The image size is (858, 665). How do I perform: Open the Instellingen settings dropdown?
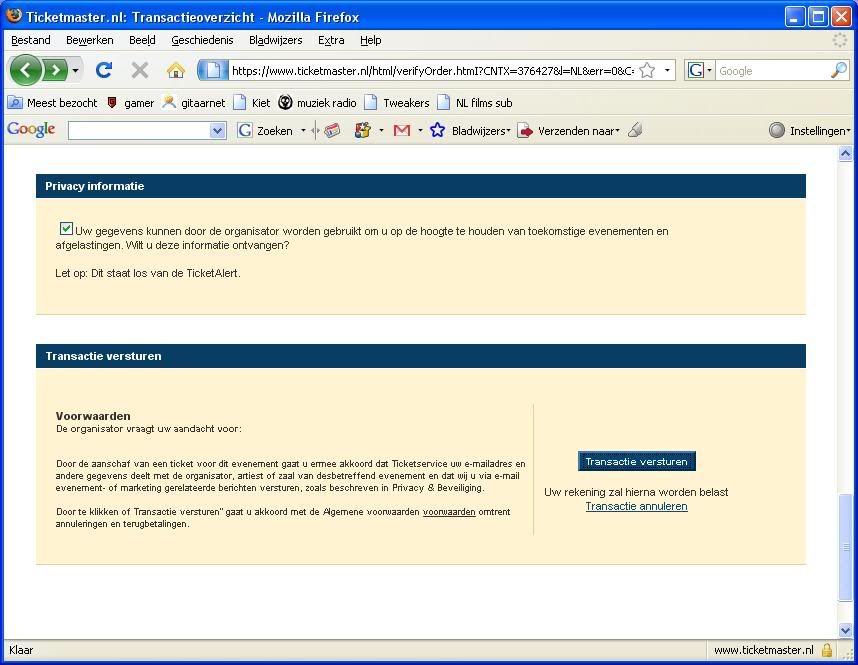tap(810, 131)
